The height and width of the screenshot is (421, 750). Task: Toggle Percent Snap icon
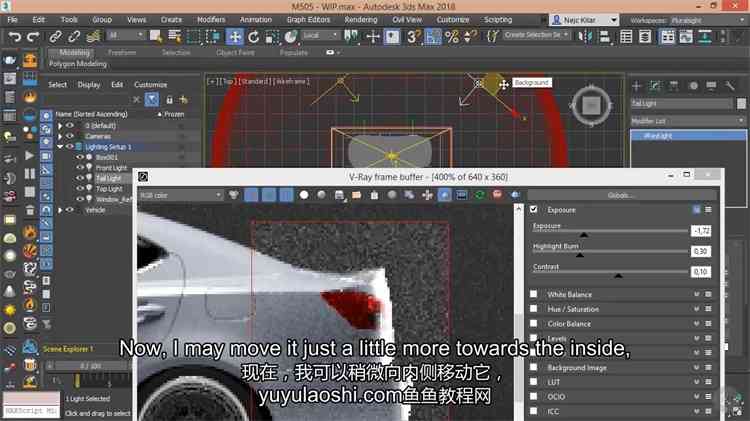point(452,36)
